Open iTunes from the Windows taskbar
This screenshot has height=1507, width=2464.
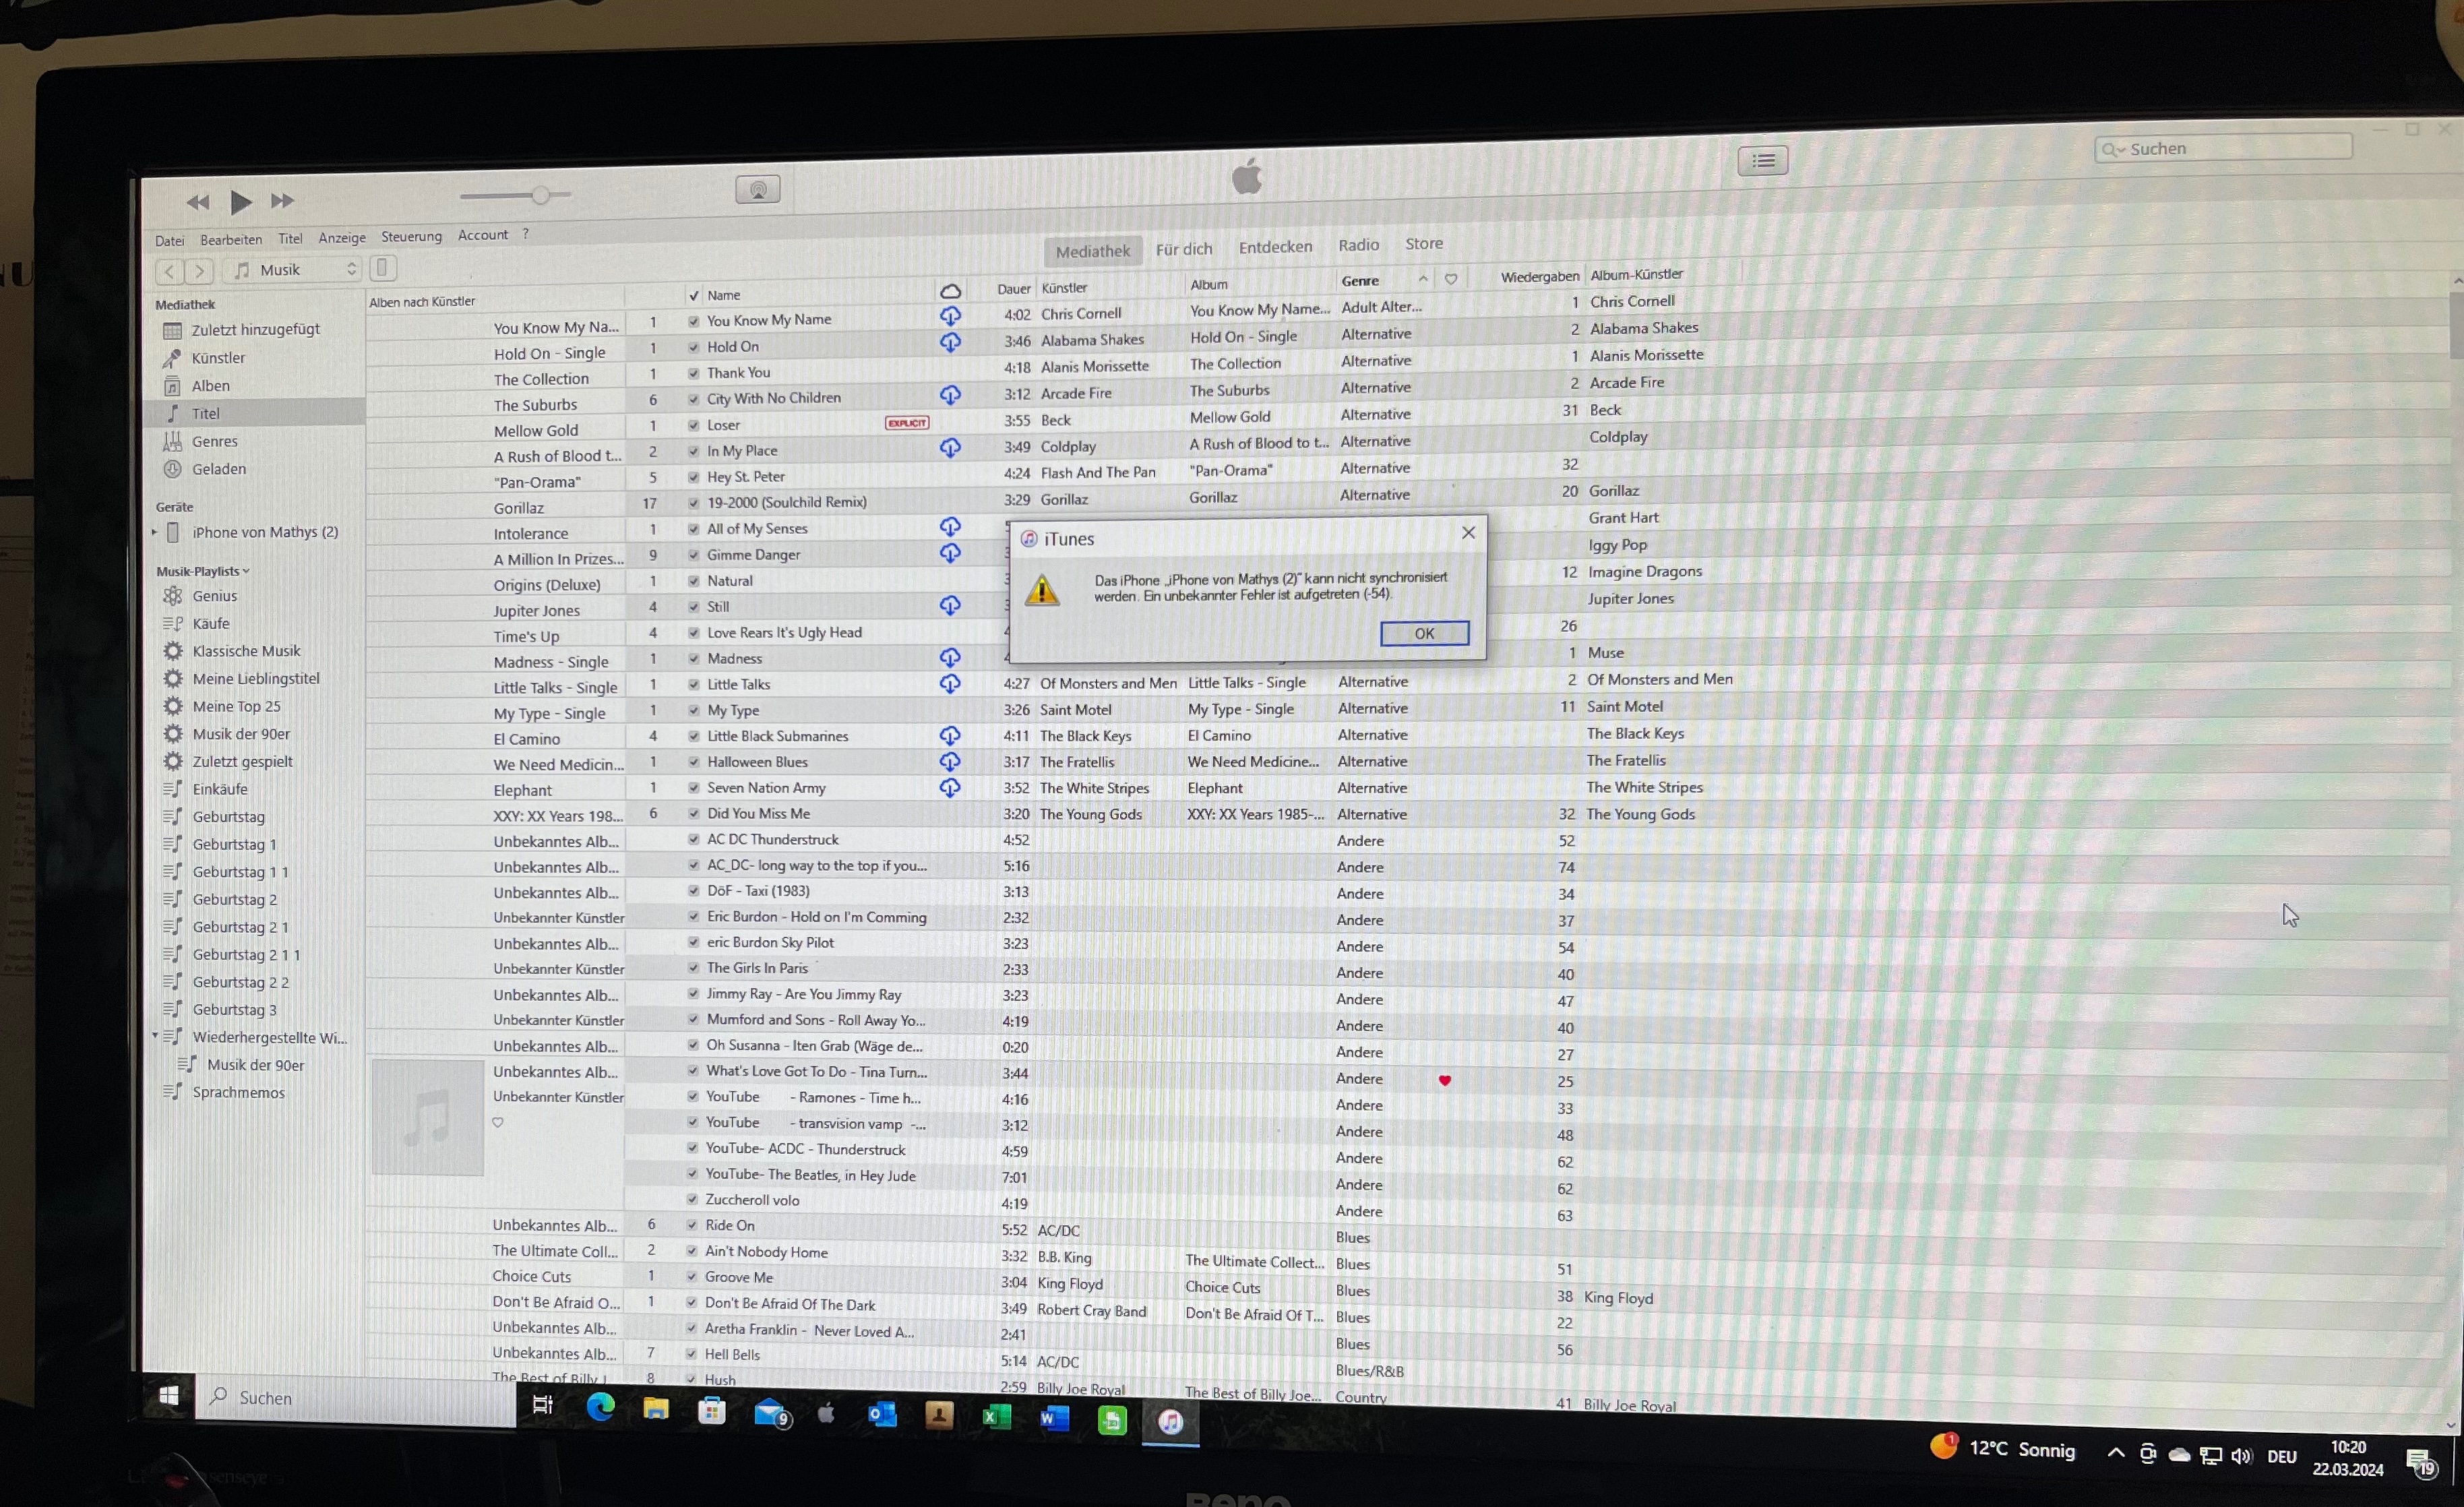click(1170, 1421)
